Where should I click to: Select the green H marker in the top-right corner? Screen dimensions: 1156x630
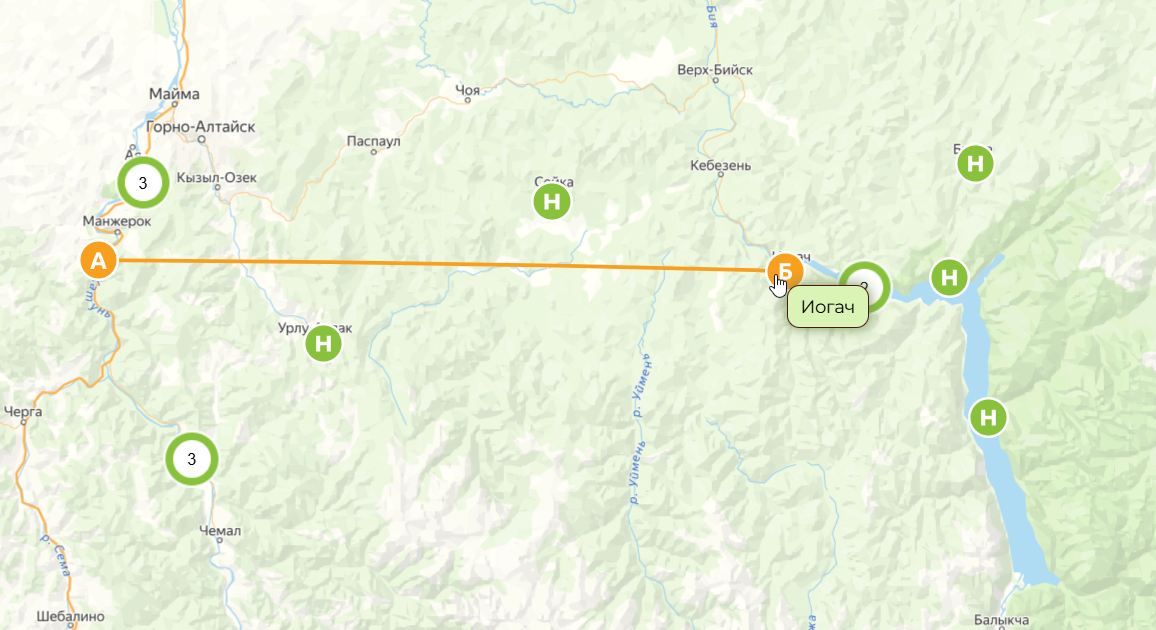click(x=975, y=163)
